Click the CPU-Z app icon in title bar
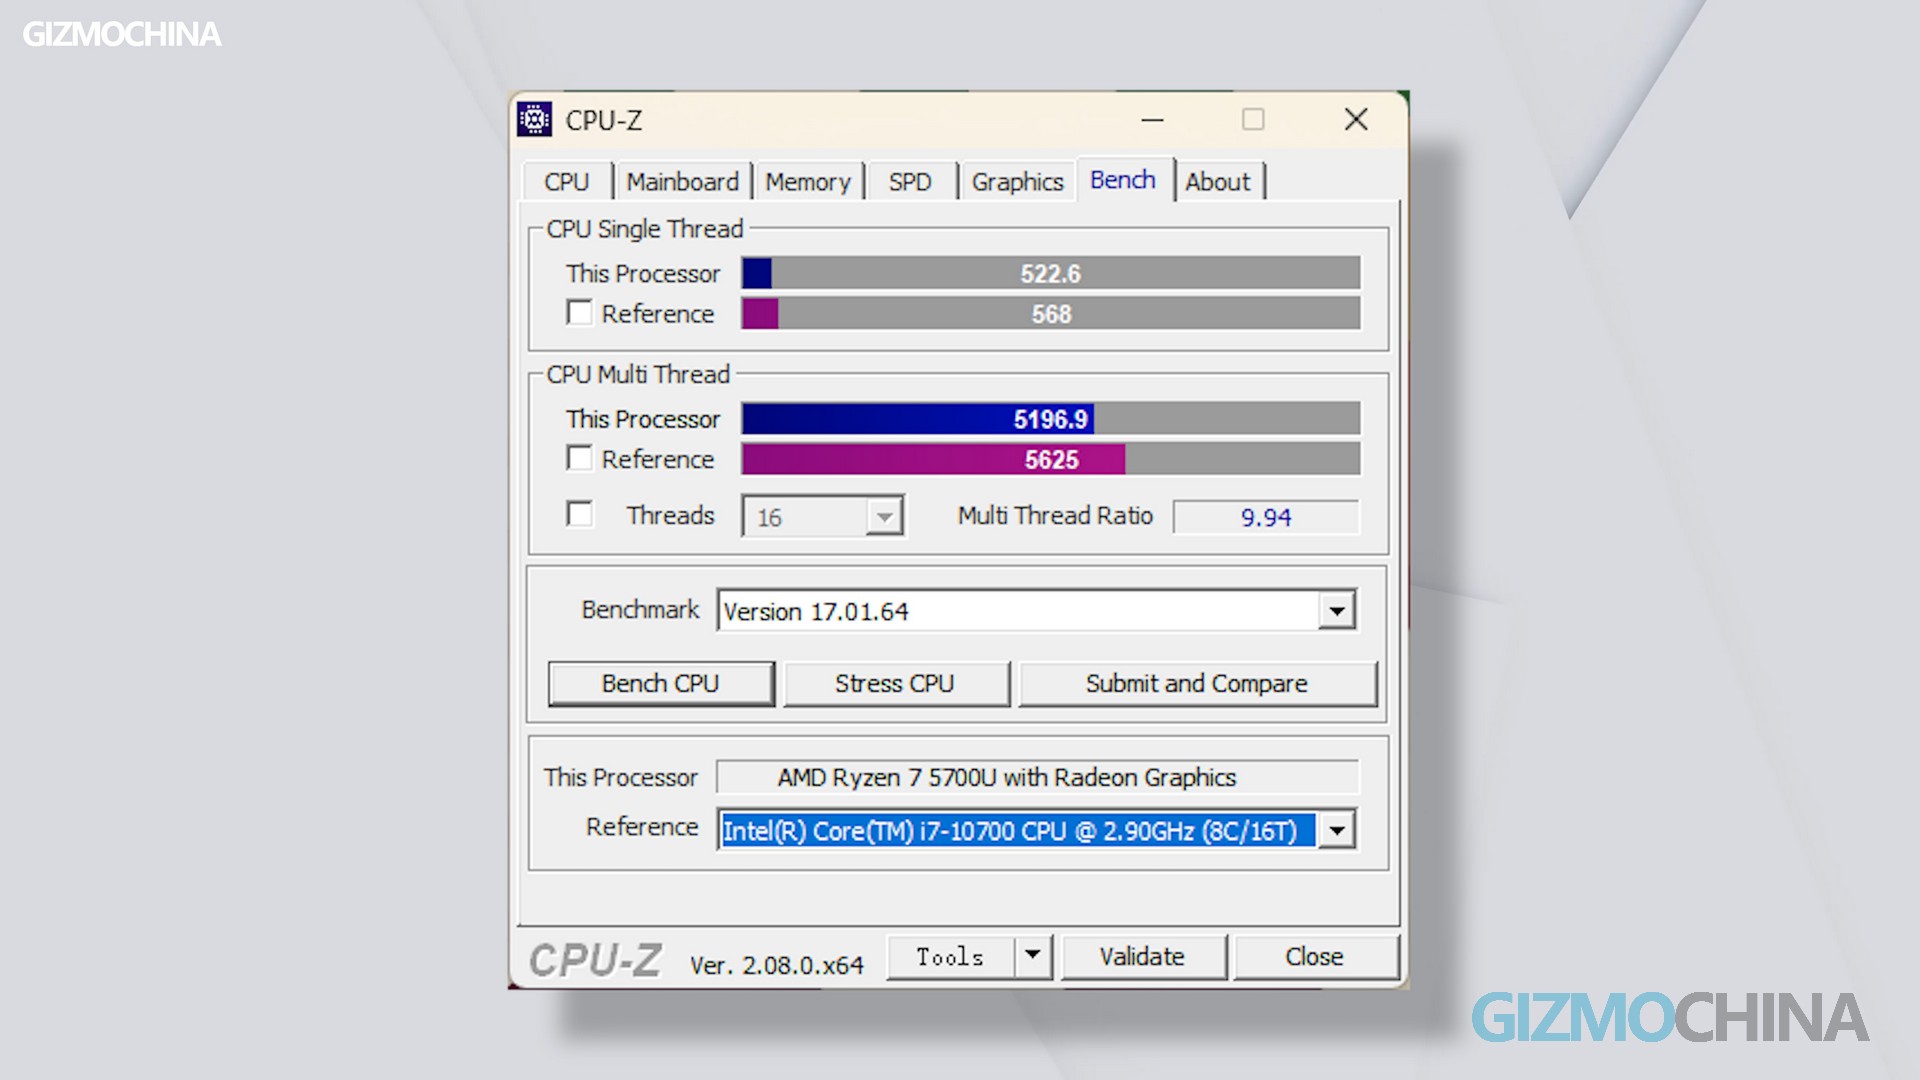Image resolution: width=1920 pixels, height=1080 pixels. (534, 119)
